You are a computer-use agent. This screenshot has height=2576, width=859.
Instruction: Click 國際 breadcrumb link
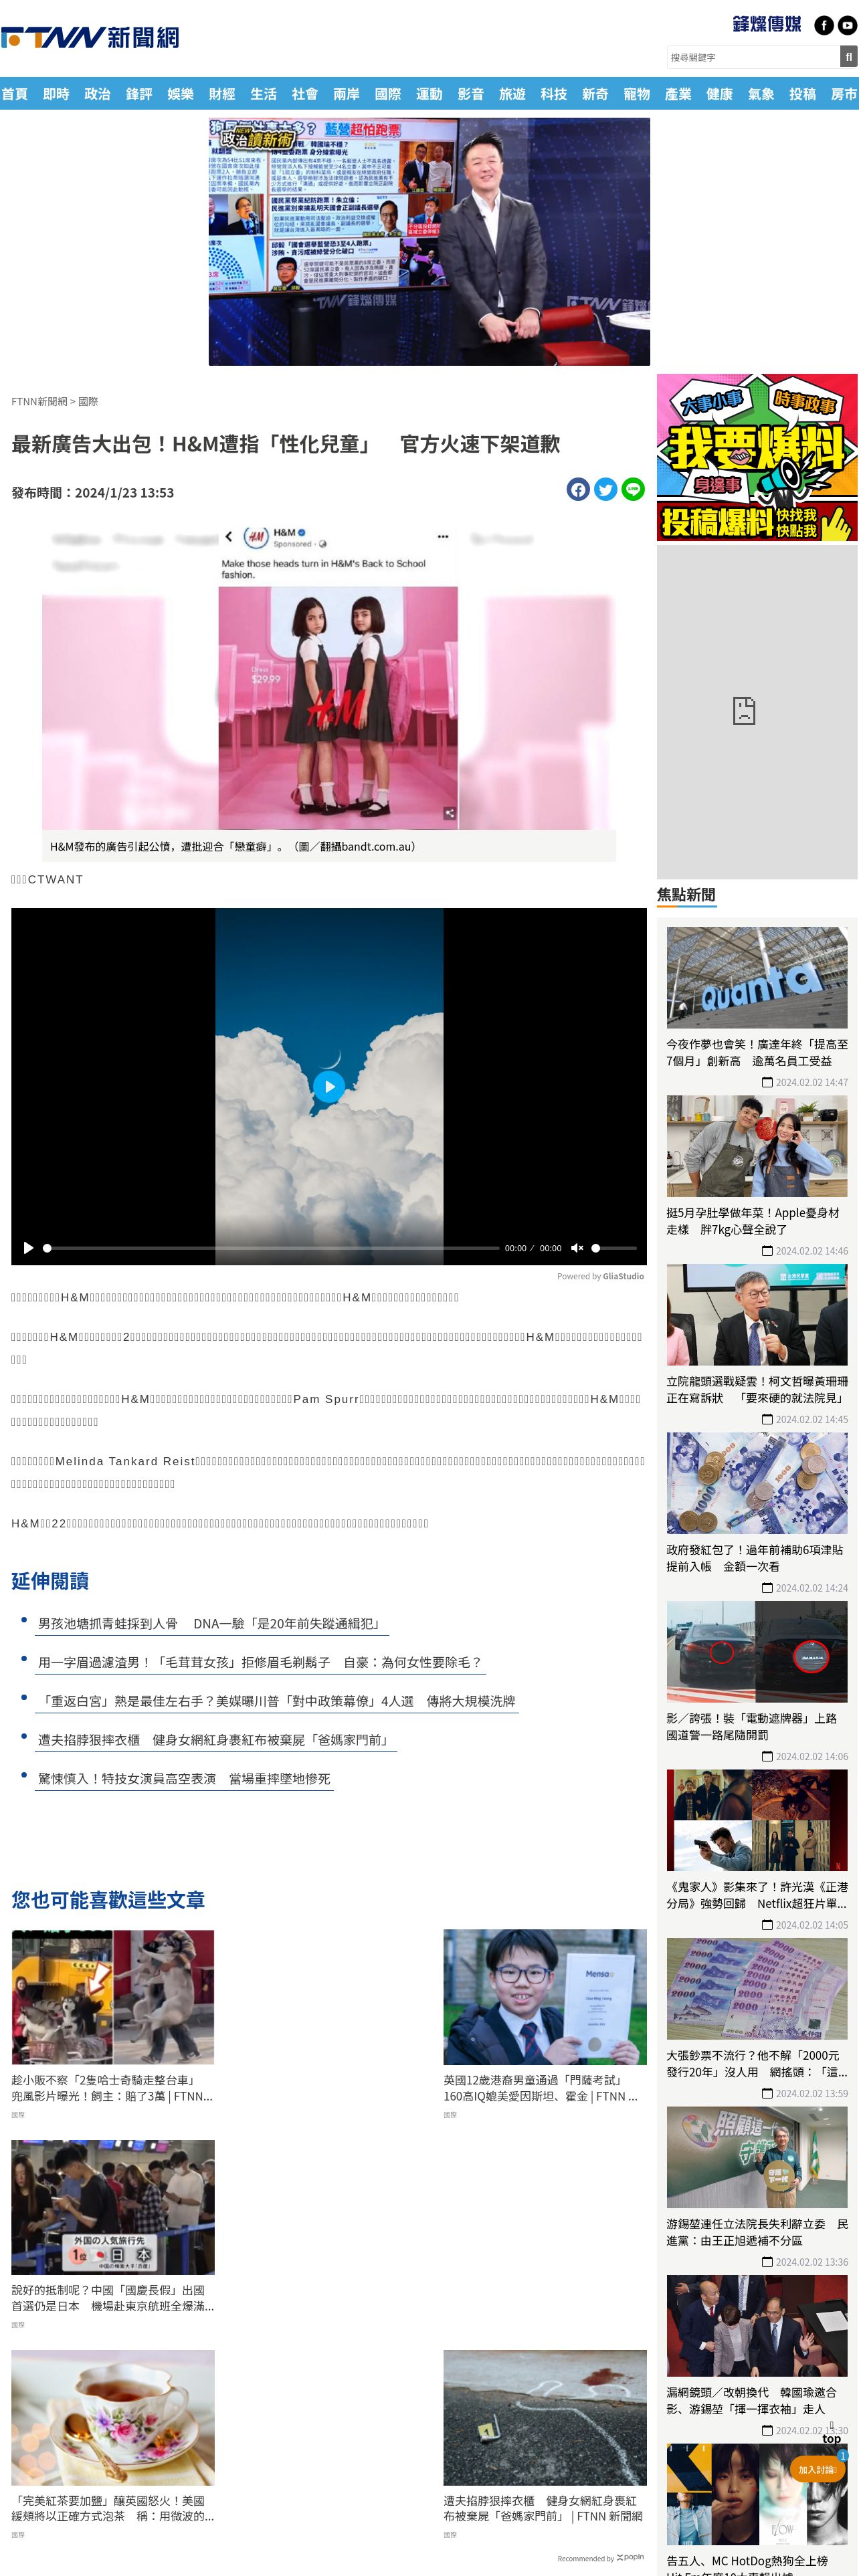point(88,402)
